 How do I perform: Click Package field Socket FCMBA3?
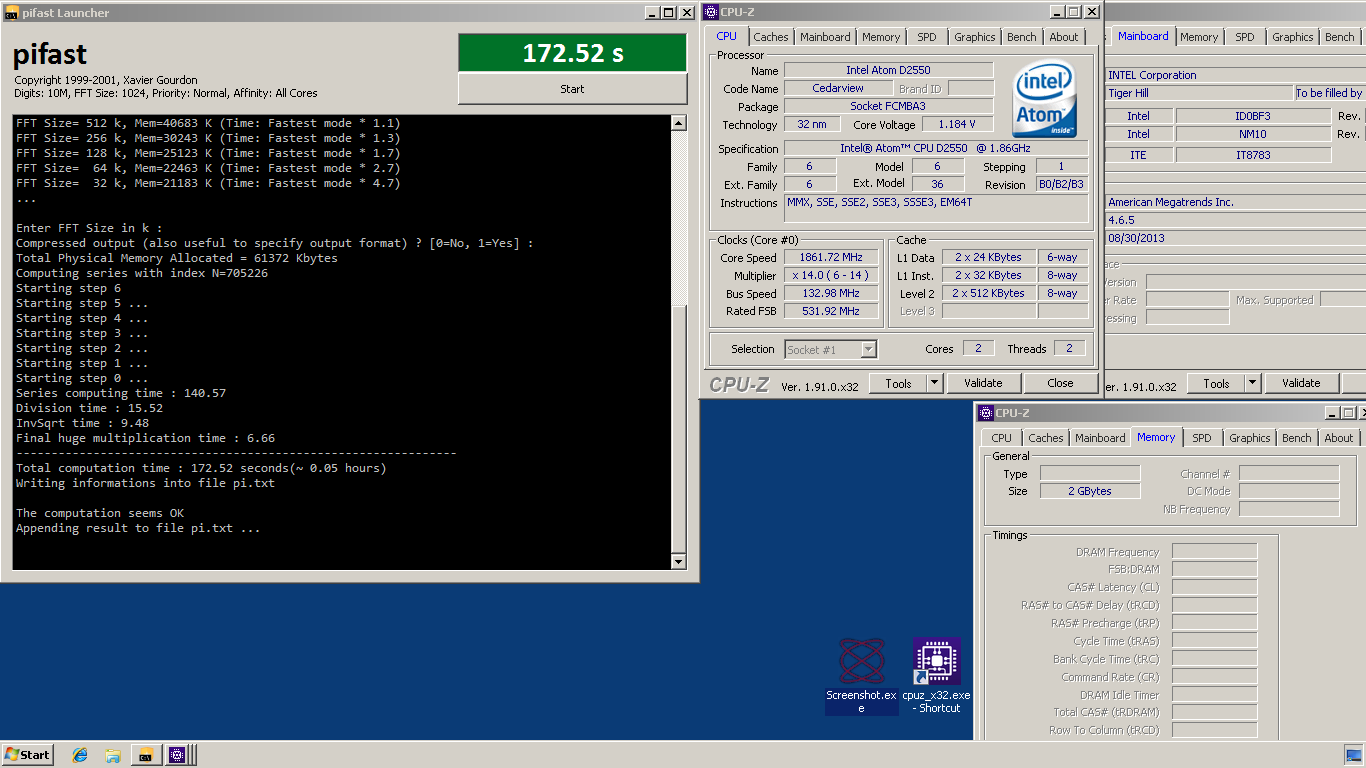pos(888,106)
